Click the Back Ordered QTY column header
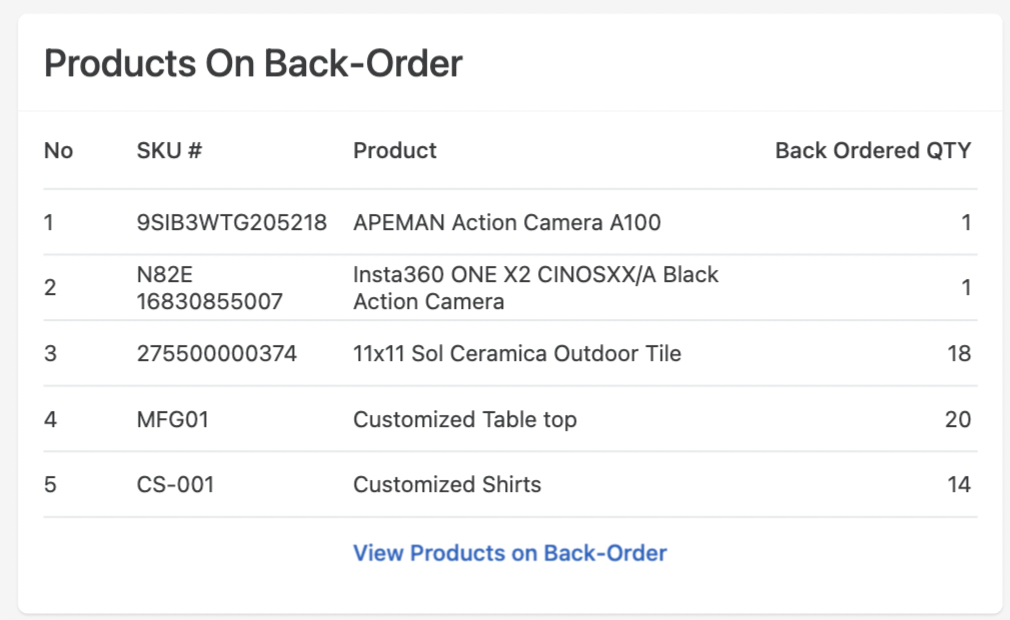The width and height of the screenshot is (1010, 620). [873, 151]
